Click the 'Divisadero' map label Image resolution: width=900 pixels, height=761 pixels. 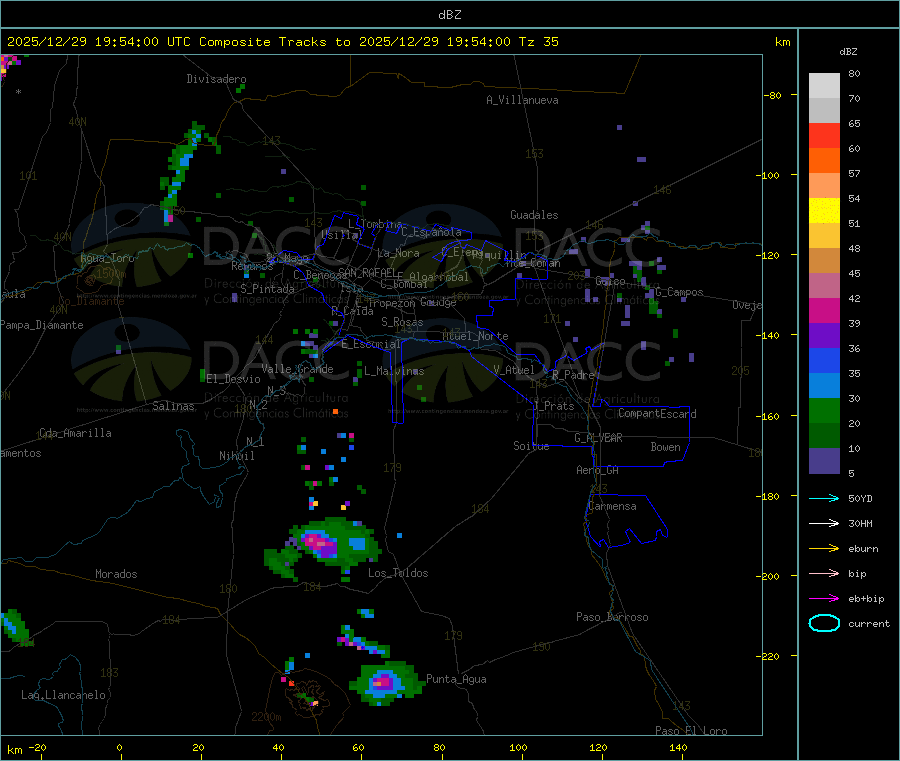(x=216, y=79)
